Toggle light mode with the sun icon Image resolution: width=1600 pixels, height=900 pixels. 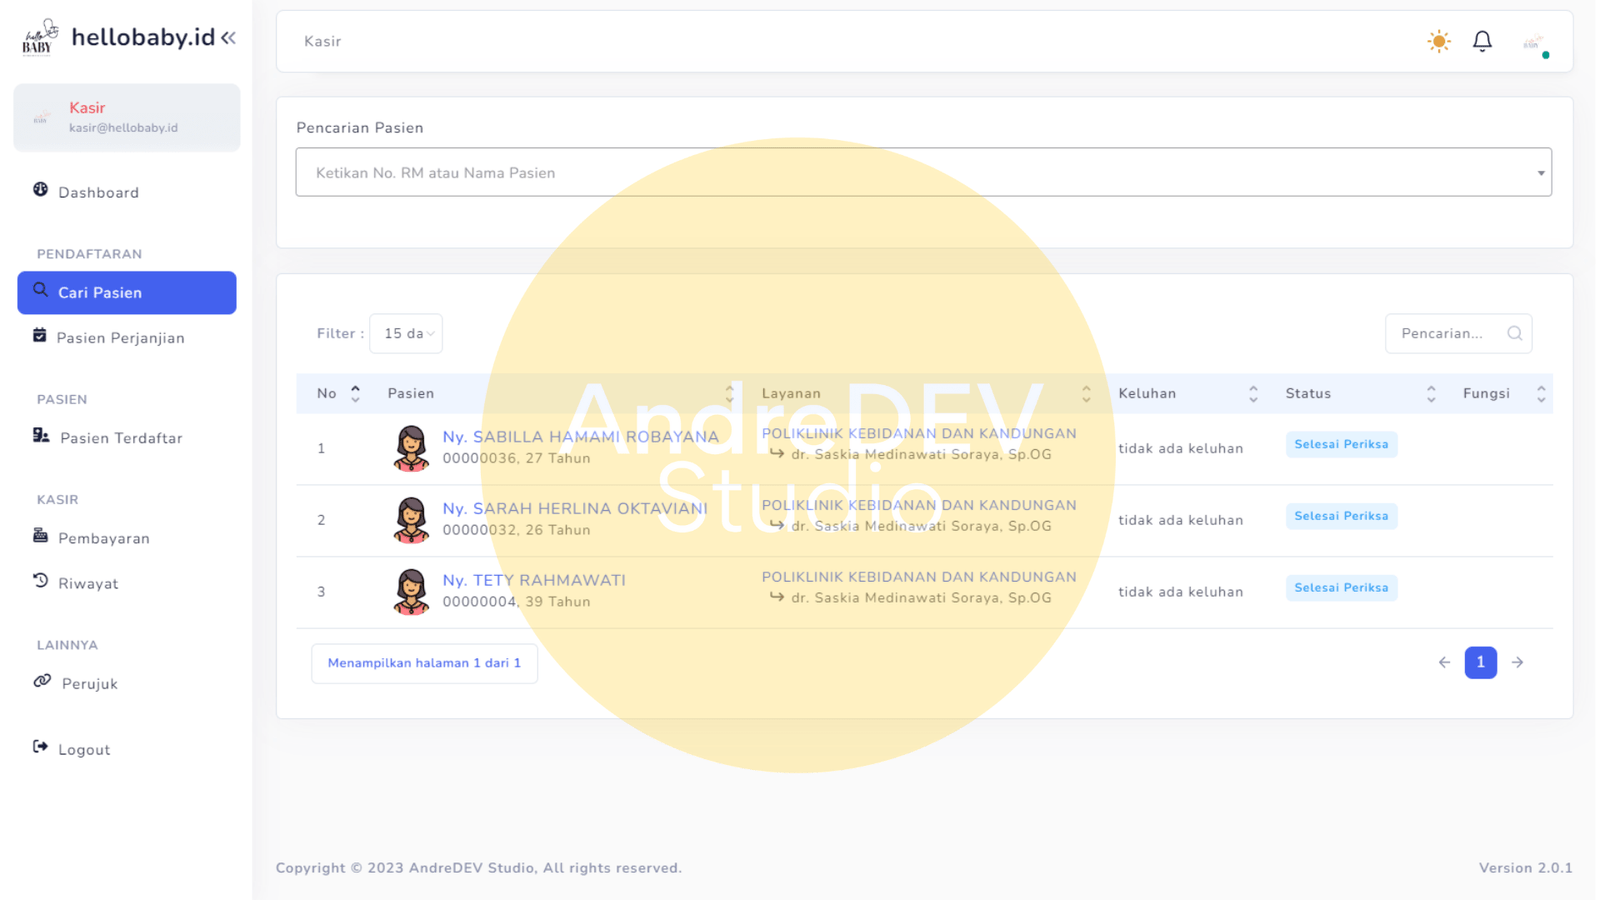point(1438,41)
